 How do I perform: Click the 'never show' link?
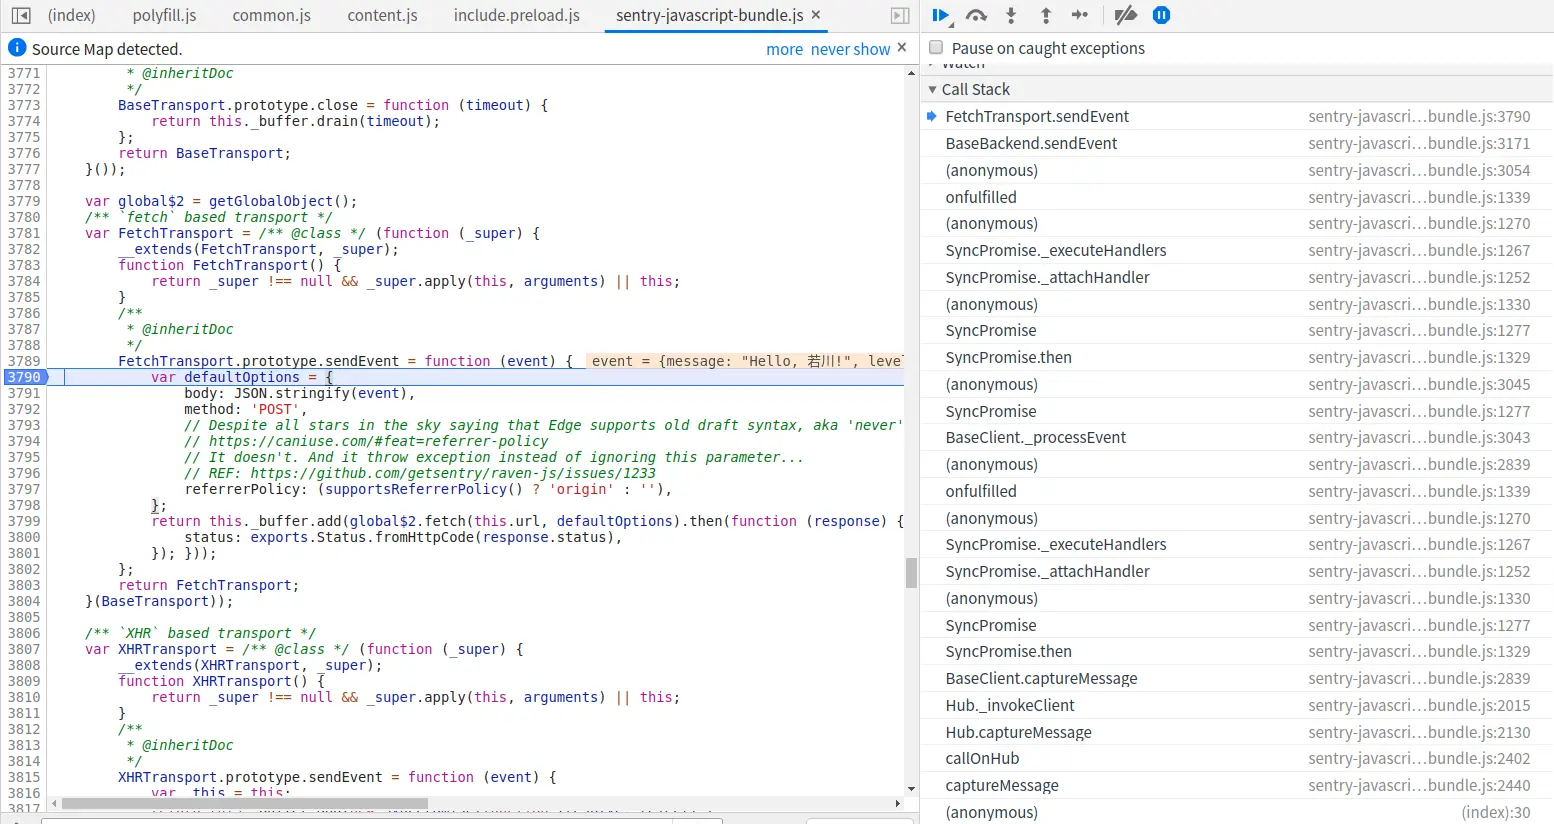pos(850,49)
